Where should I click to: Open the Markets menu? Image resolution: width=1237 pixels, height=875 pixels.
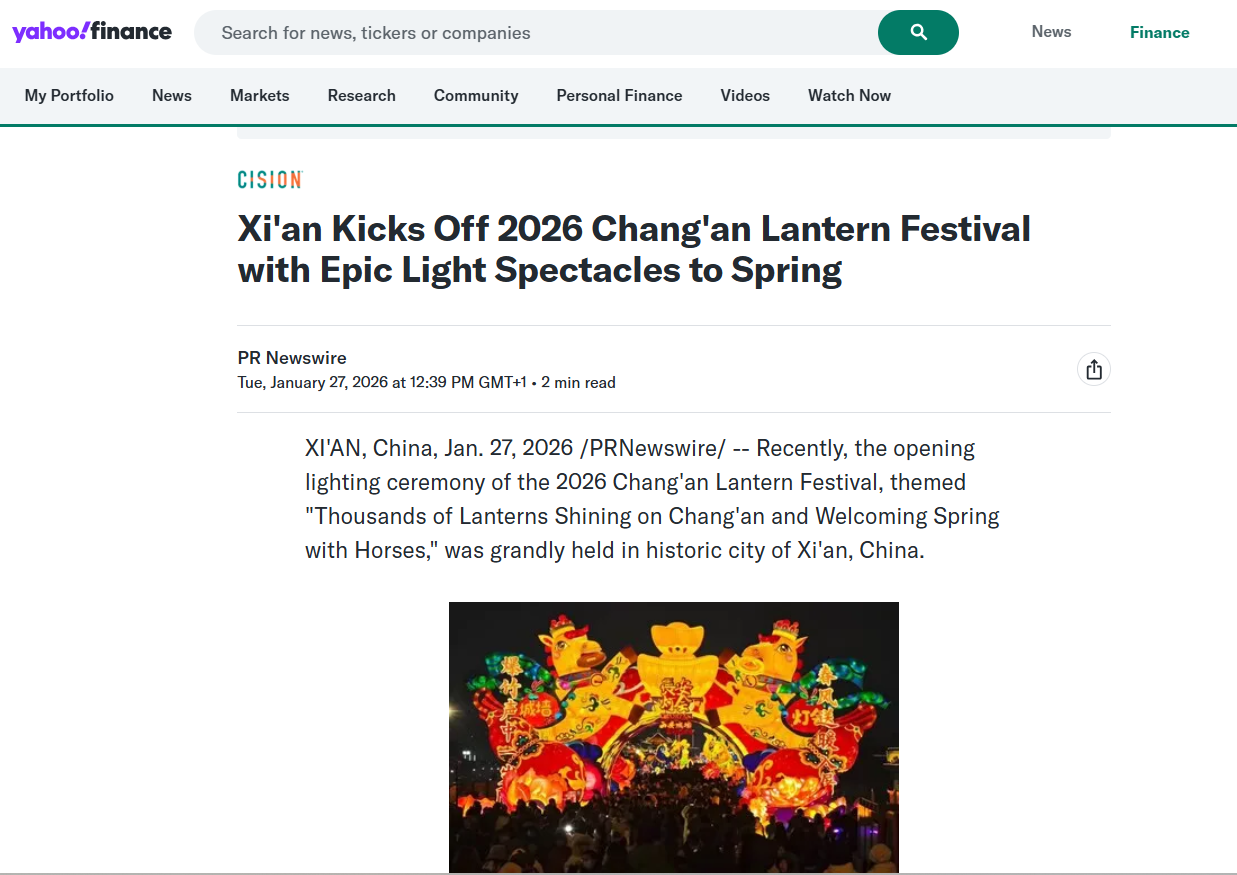click(260, 96)
